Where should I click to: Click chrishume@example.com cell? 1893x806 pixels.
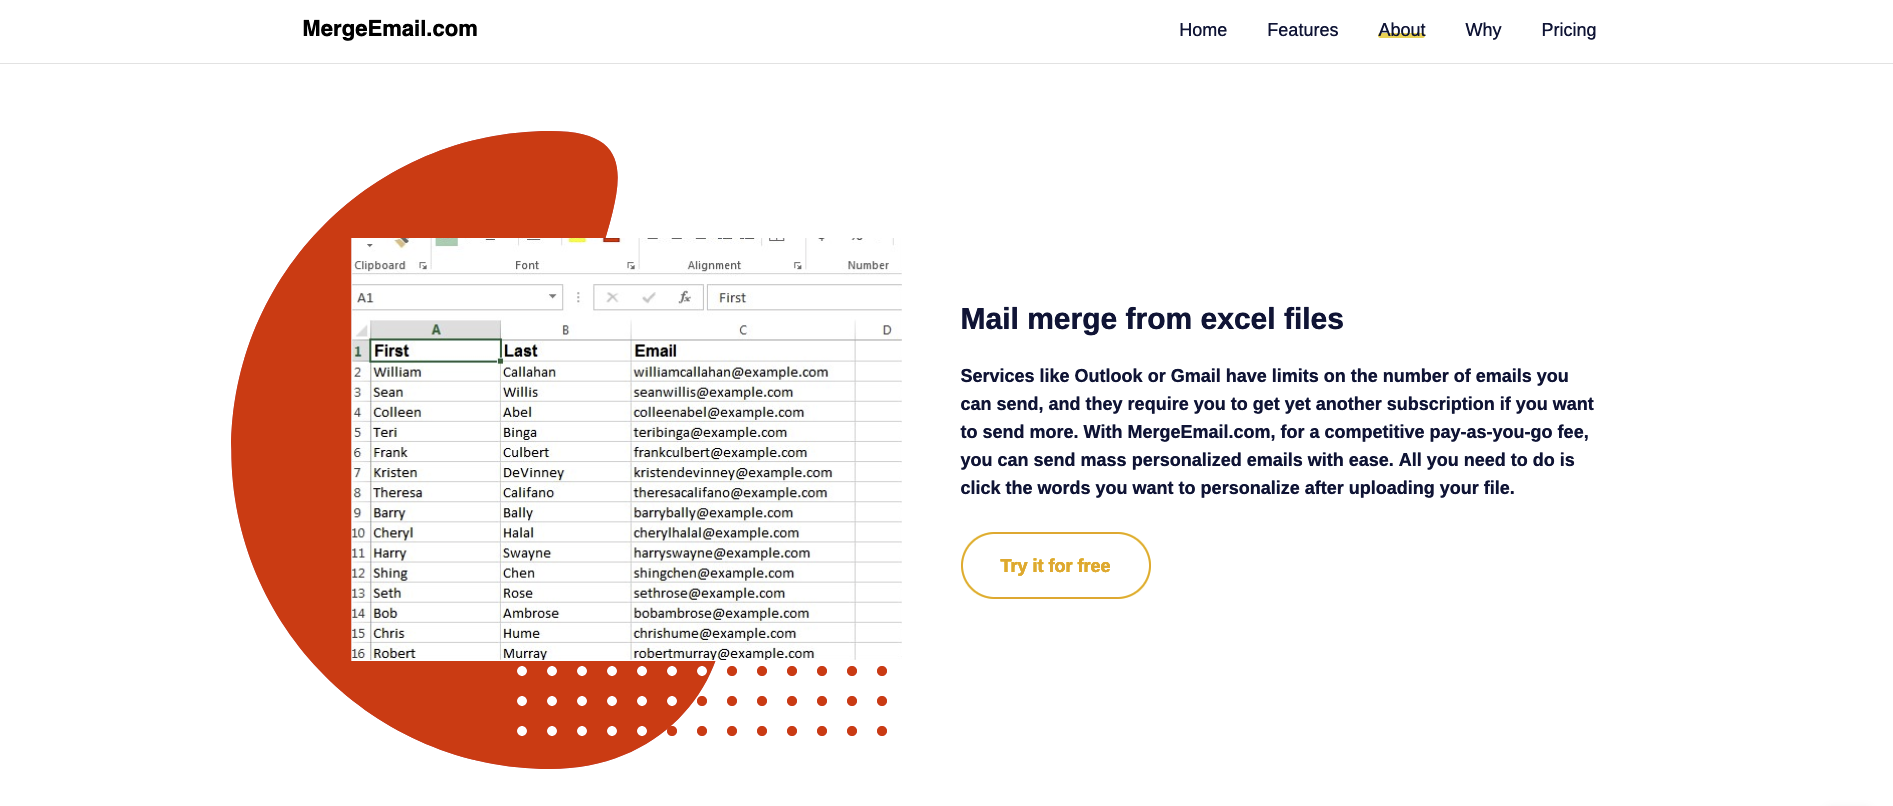743,633
